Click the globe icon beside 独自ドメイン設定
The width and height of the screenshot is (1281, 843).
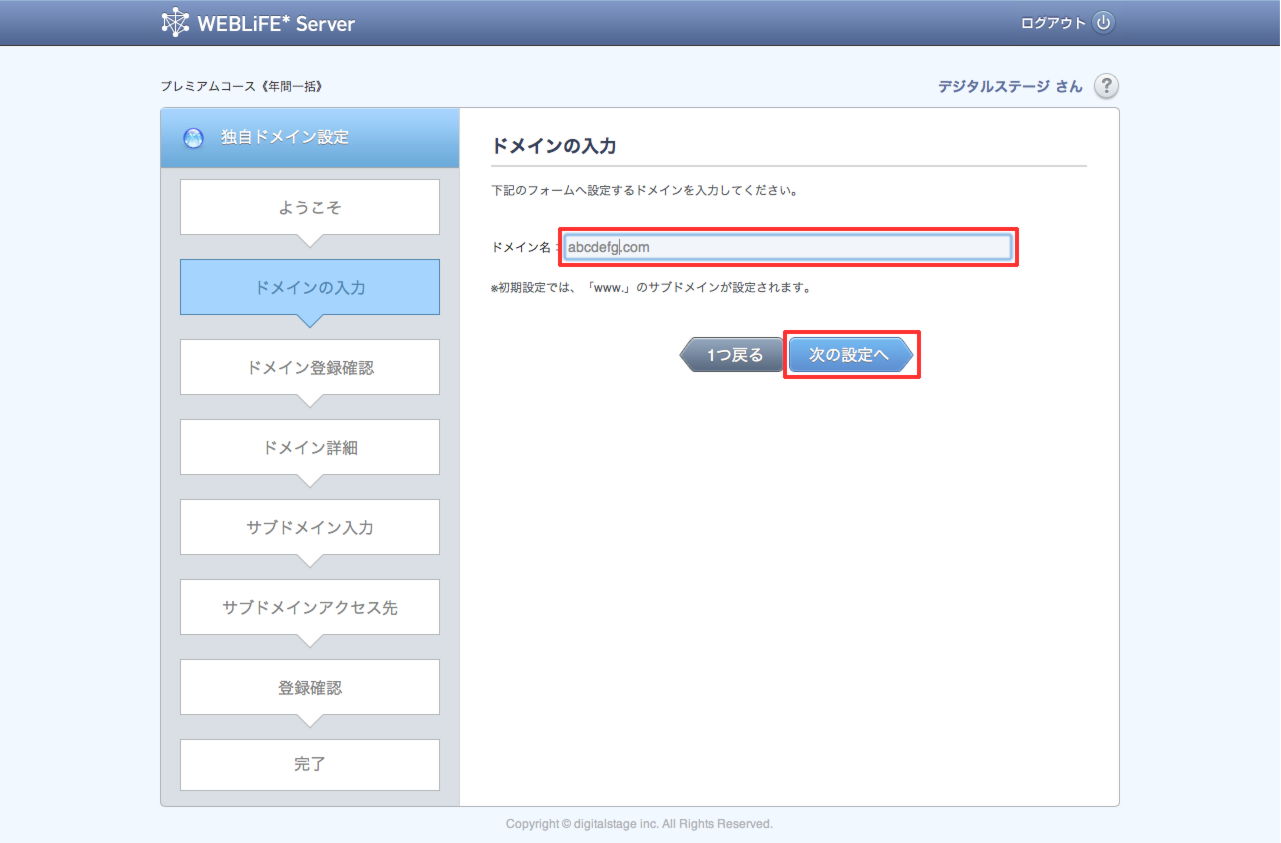[193, 139]
